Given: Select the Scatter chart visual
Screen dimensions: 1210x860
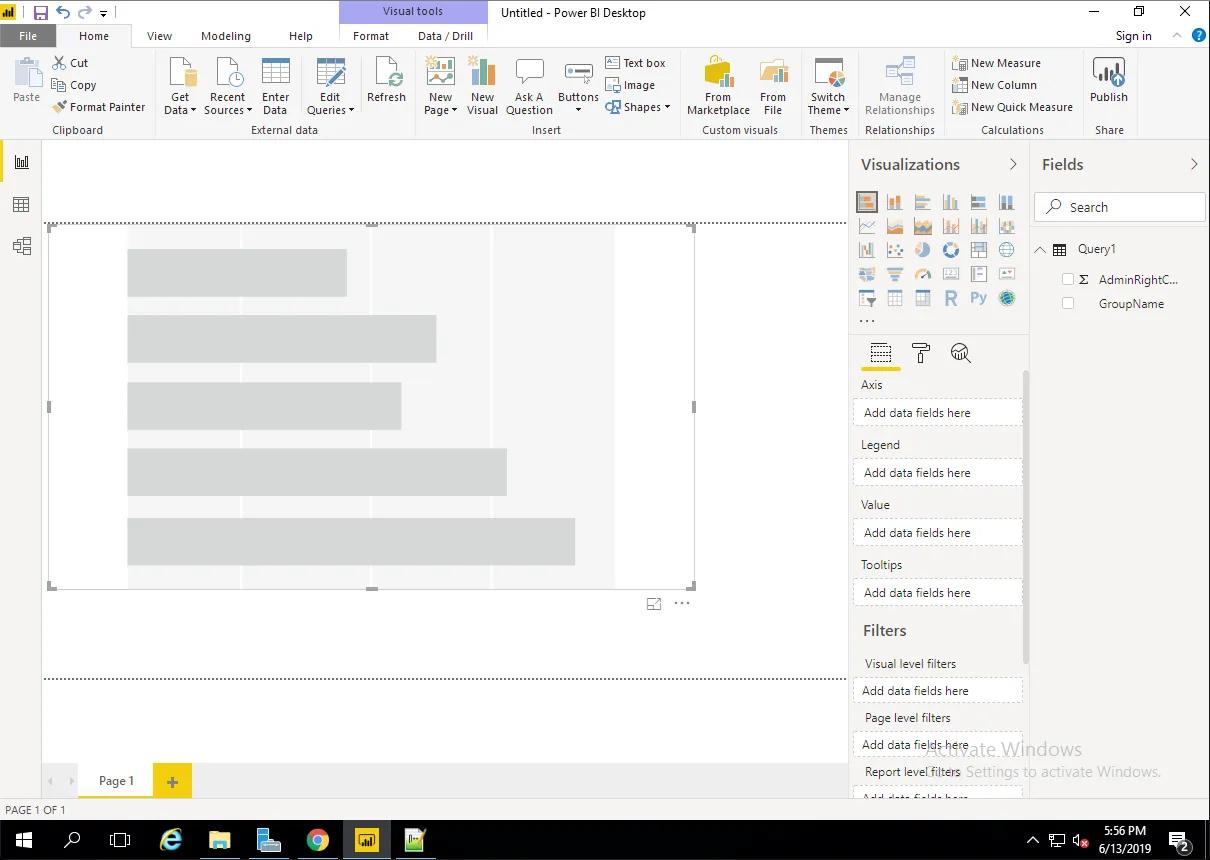Looking at the screenshot, I should click(x=895, y=250).
